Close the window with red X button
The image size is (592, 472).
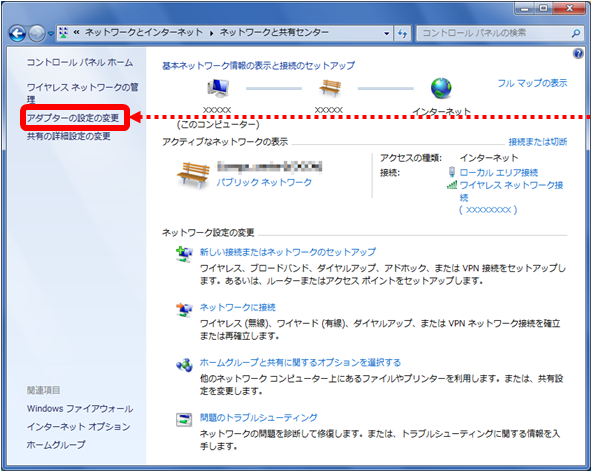pos(570,8)
